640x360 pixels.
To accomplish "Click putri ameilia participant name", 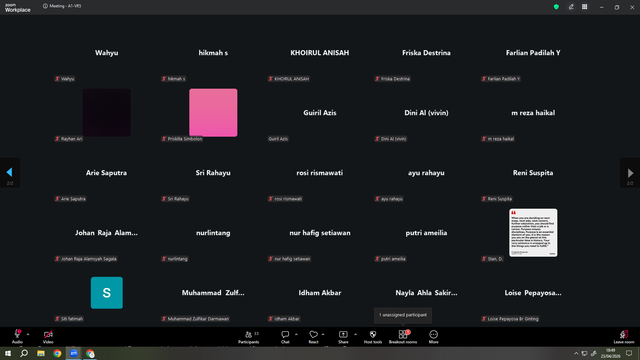I will 426,233.
